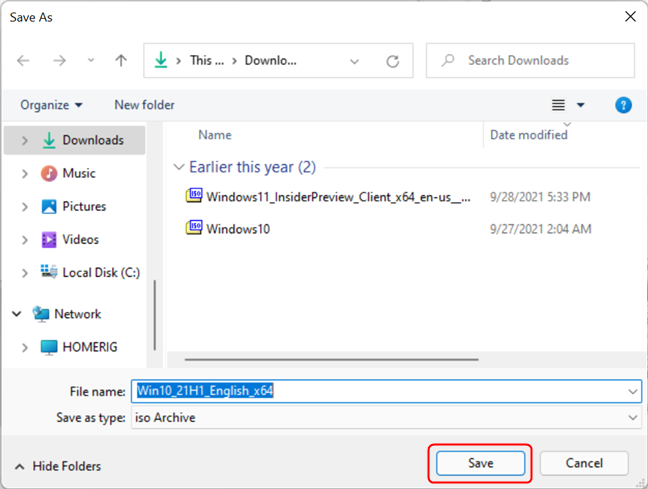648x489 pixels.
Task: Expand the address bar history dropdown
Action: point(354,62)
